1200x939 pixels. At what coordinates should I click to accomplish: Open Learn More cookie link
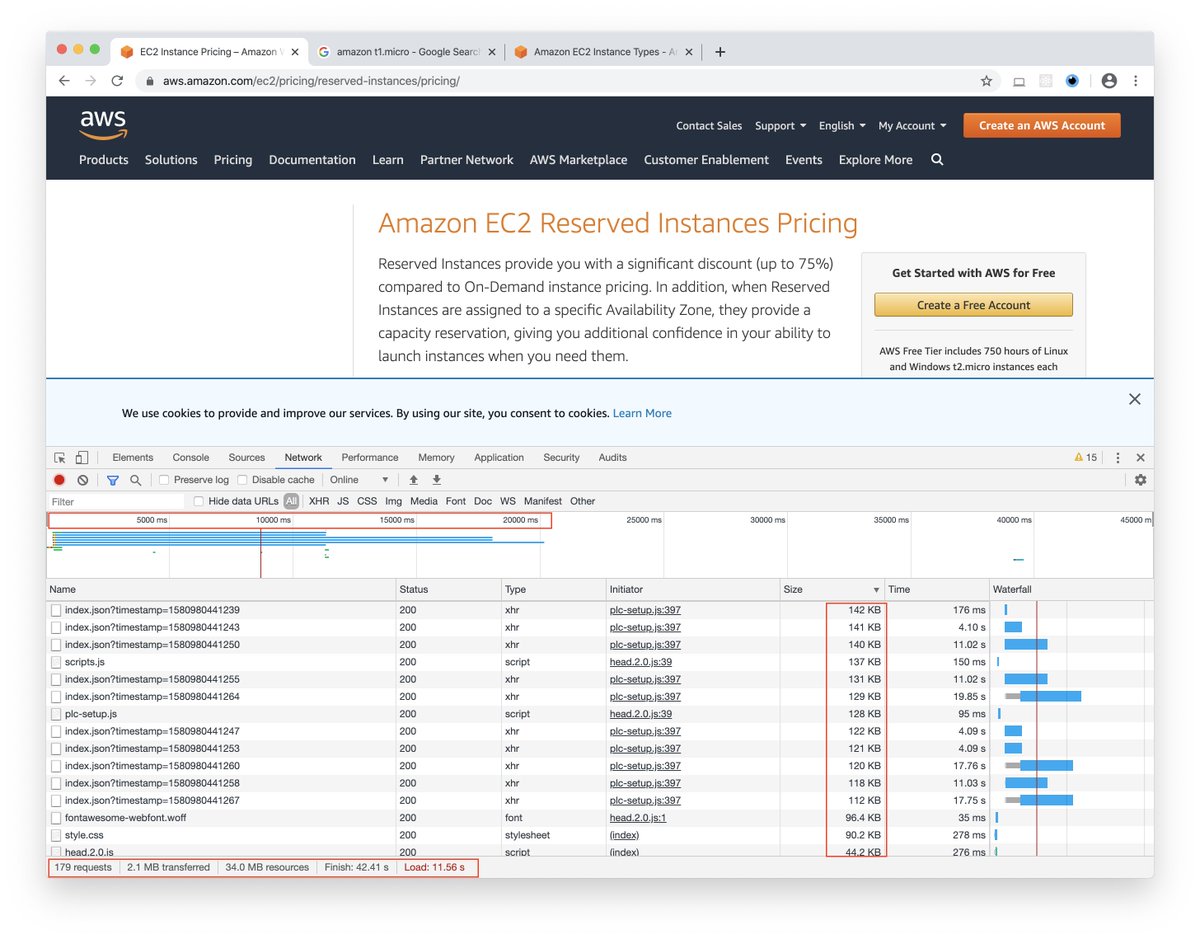[642, 413]
